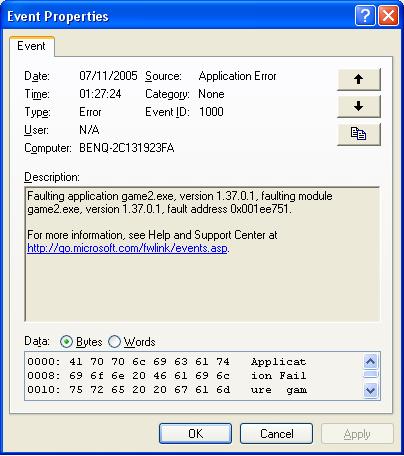Show previous event with up arrow
Image resolution: width=404 pixels, height=456 pixels.
coord(359,80)
